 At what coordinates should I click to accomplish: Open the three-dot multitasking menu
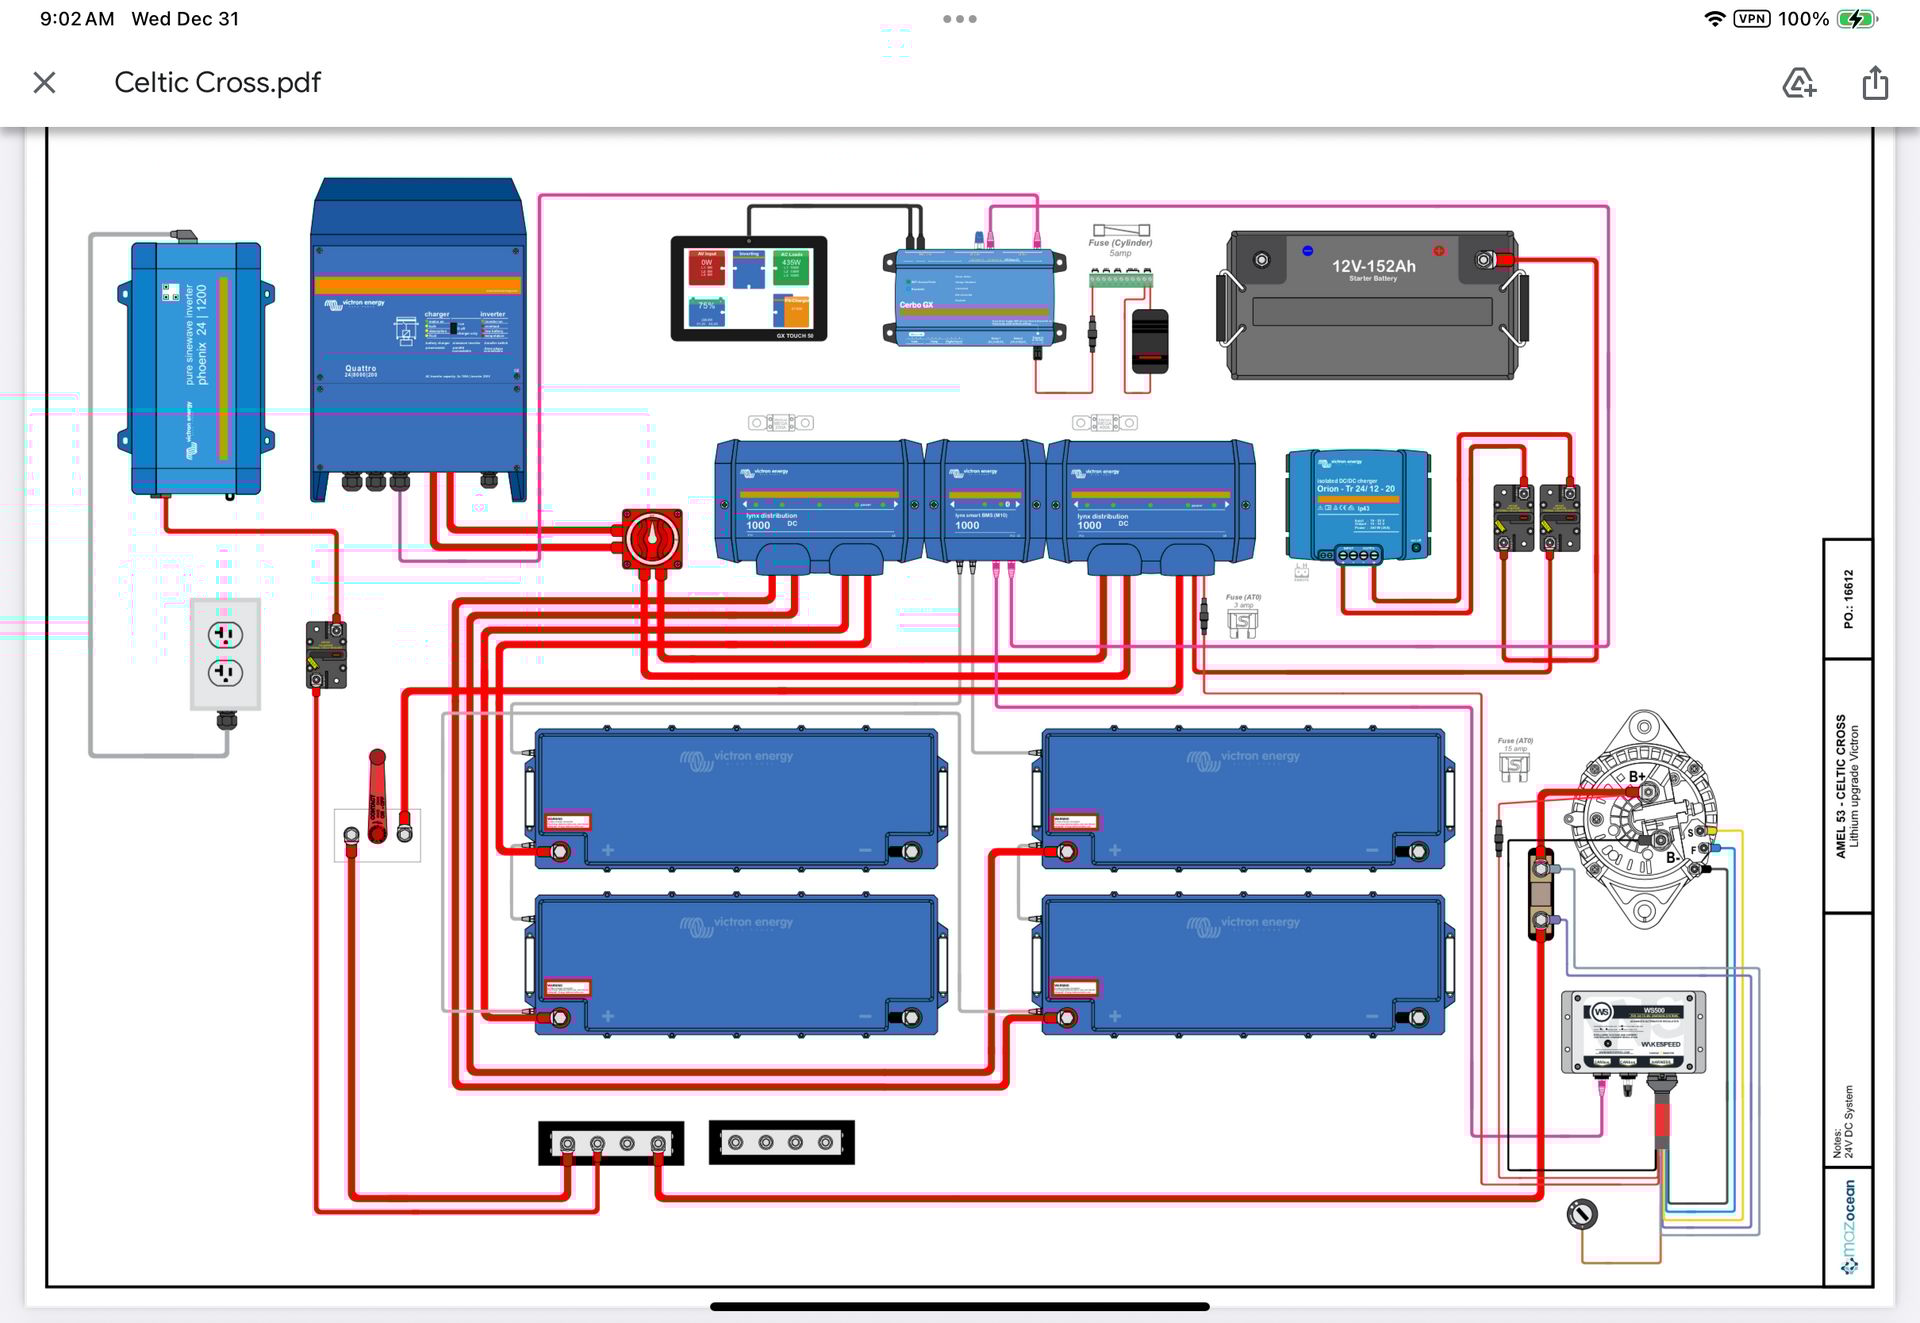coord(959,19)
